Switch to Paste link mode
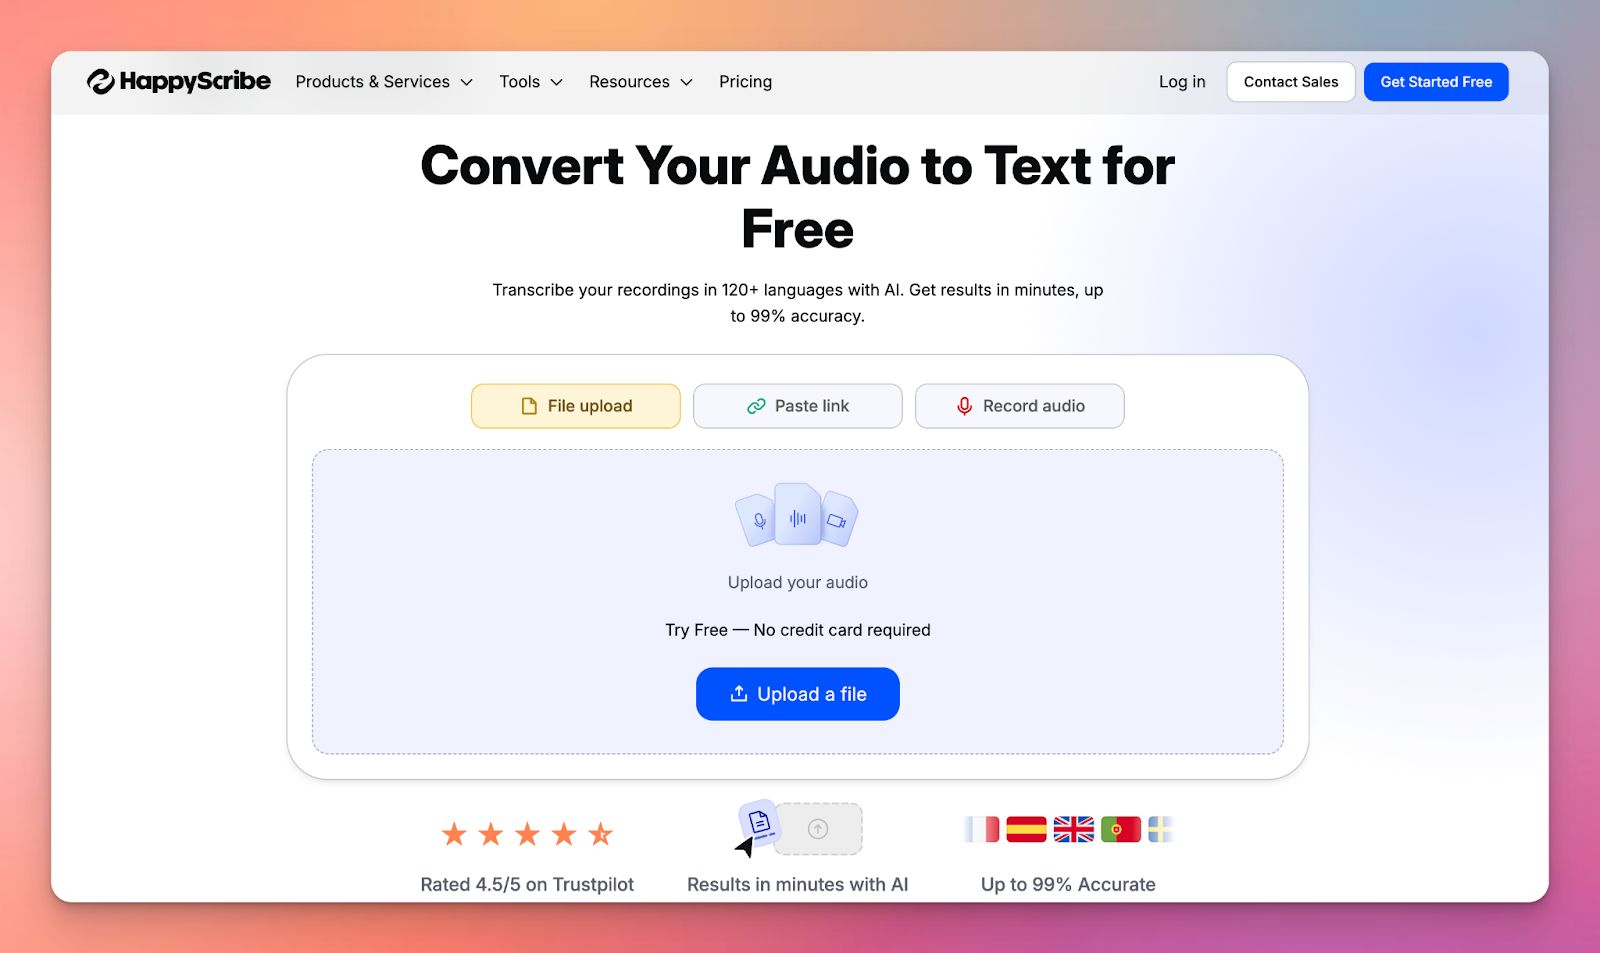 coord(797,406)
